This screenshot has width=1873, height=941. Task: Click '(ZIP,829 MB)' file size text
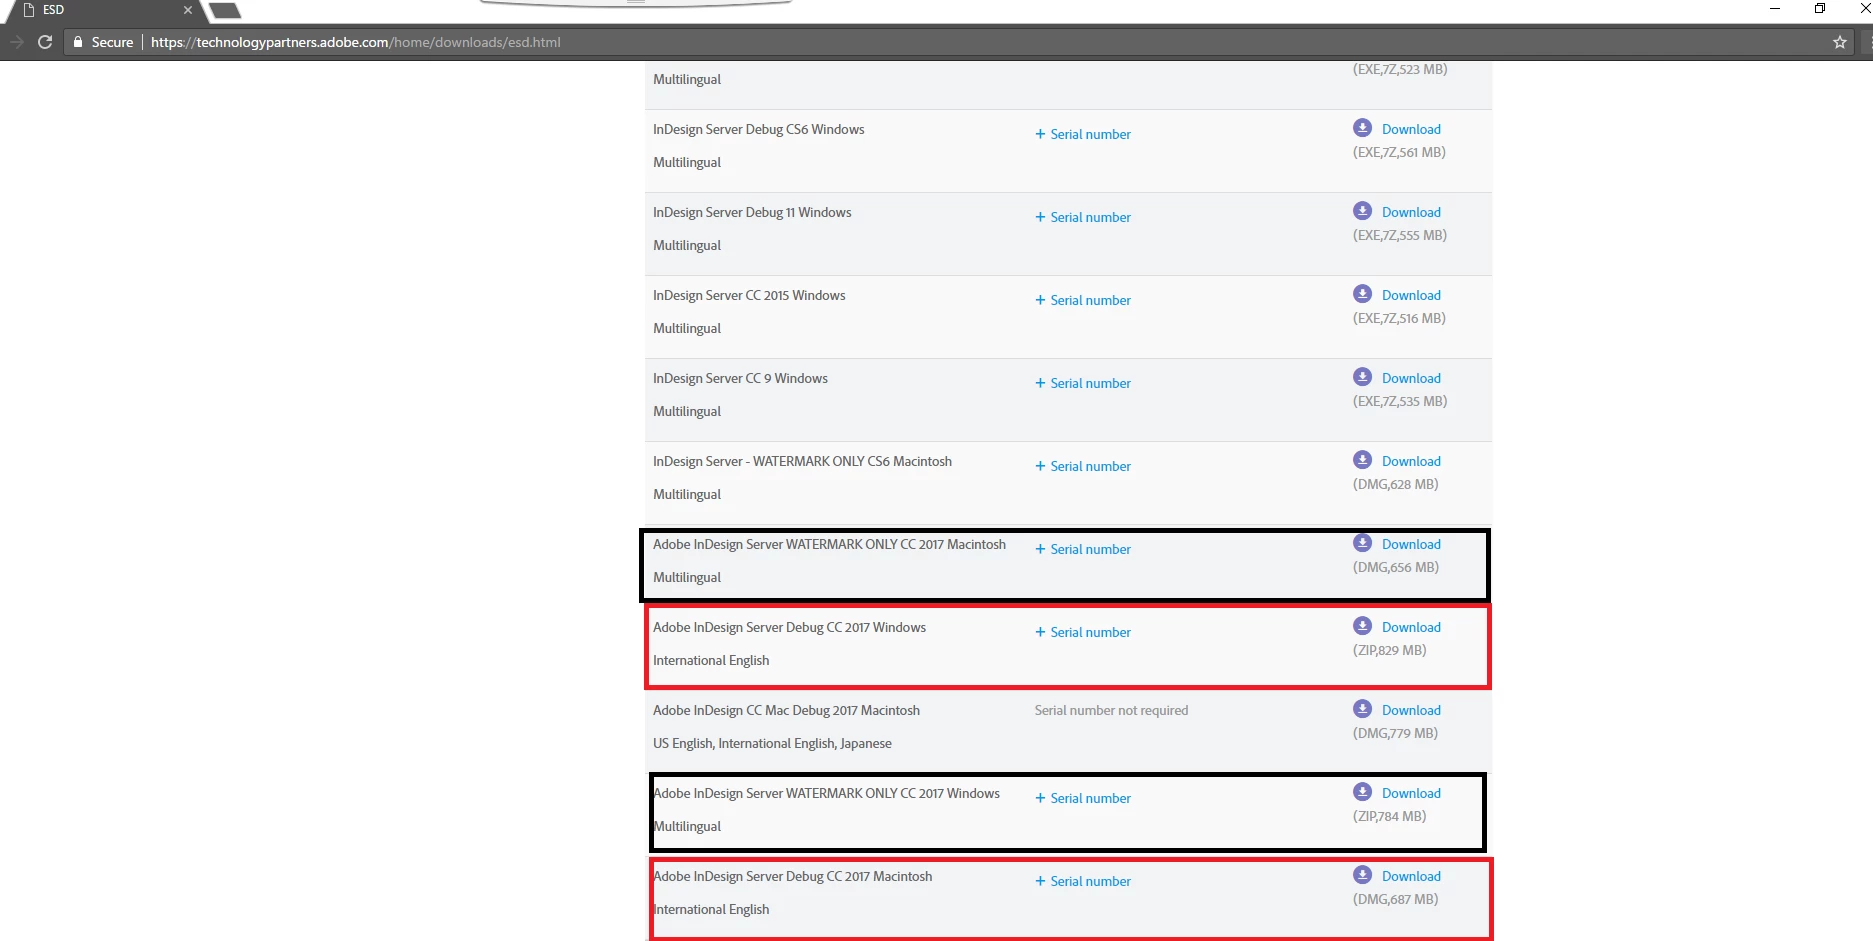1389,650
